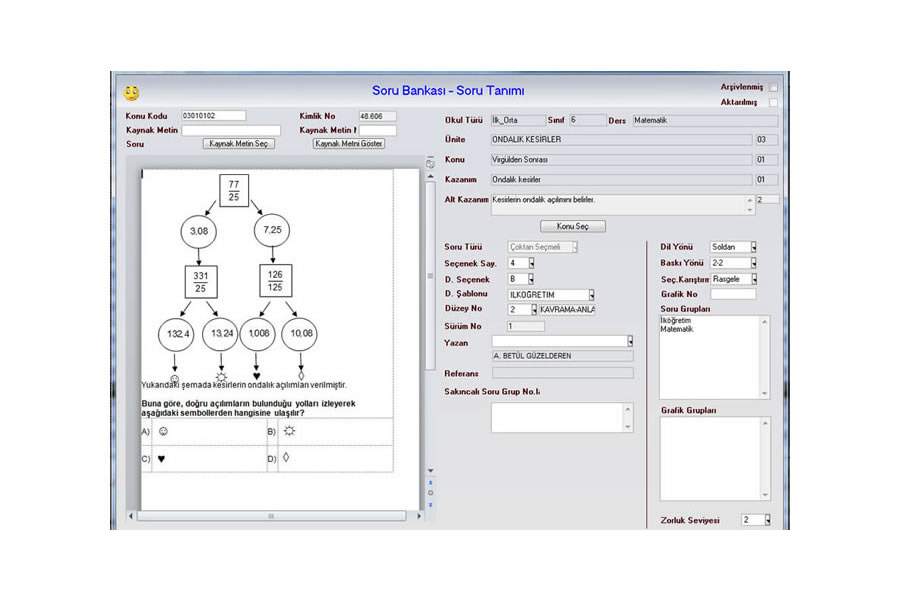Image resolution: width=900 pixels, height=600 pixels.
Task: Expand the Zorluk Seviyesi dropdown
Action: point(768,520)
